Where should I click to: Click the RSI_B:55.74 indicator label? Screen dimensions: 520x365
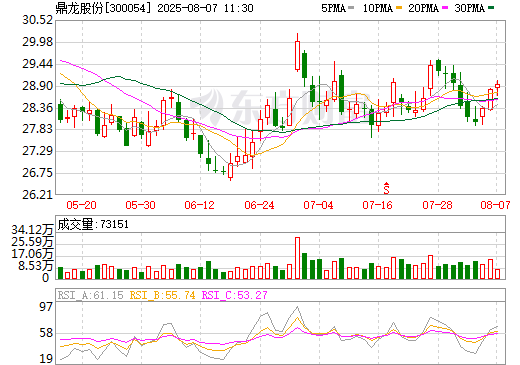pos(162,295)
